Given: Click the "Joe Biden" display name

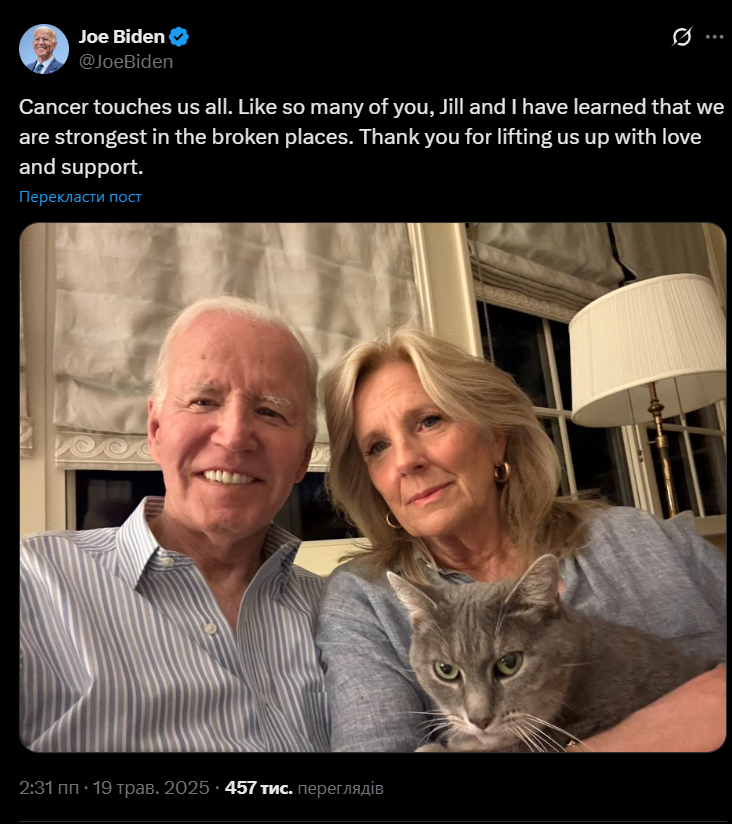Looking at the screenshot, I should [122, 37].
